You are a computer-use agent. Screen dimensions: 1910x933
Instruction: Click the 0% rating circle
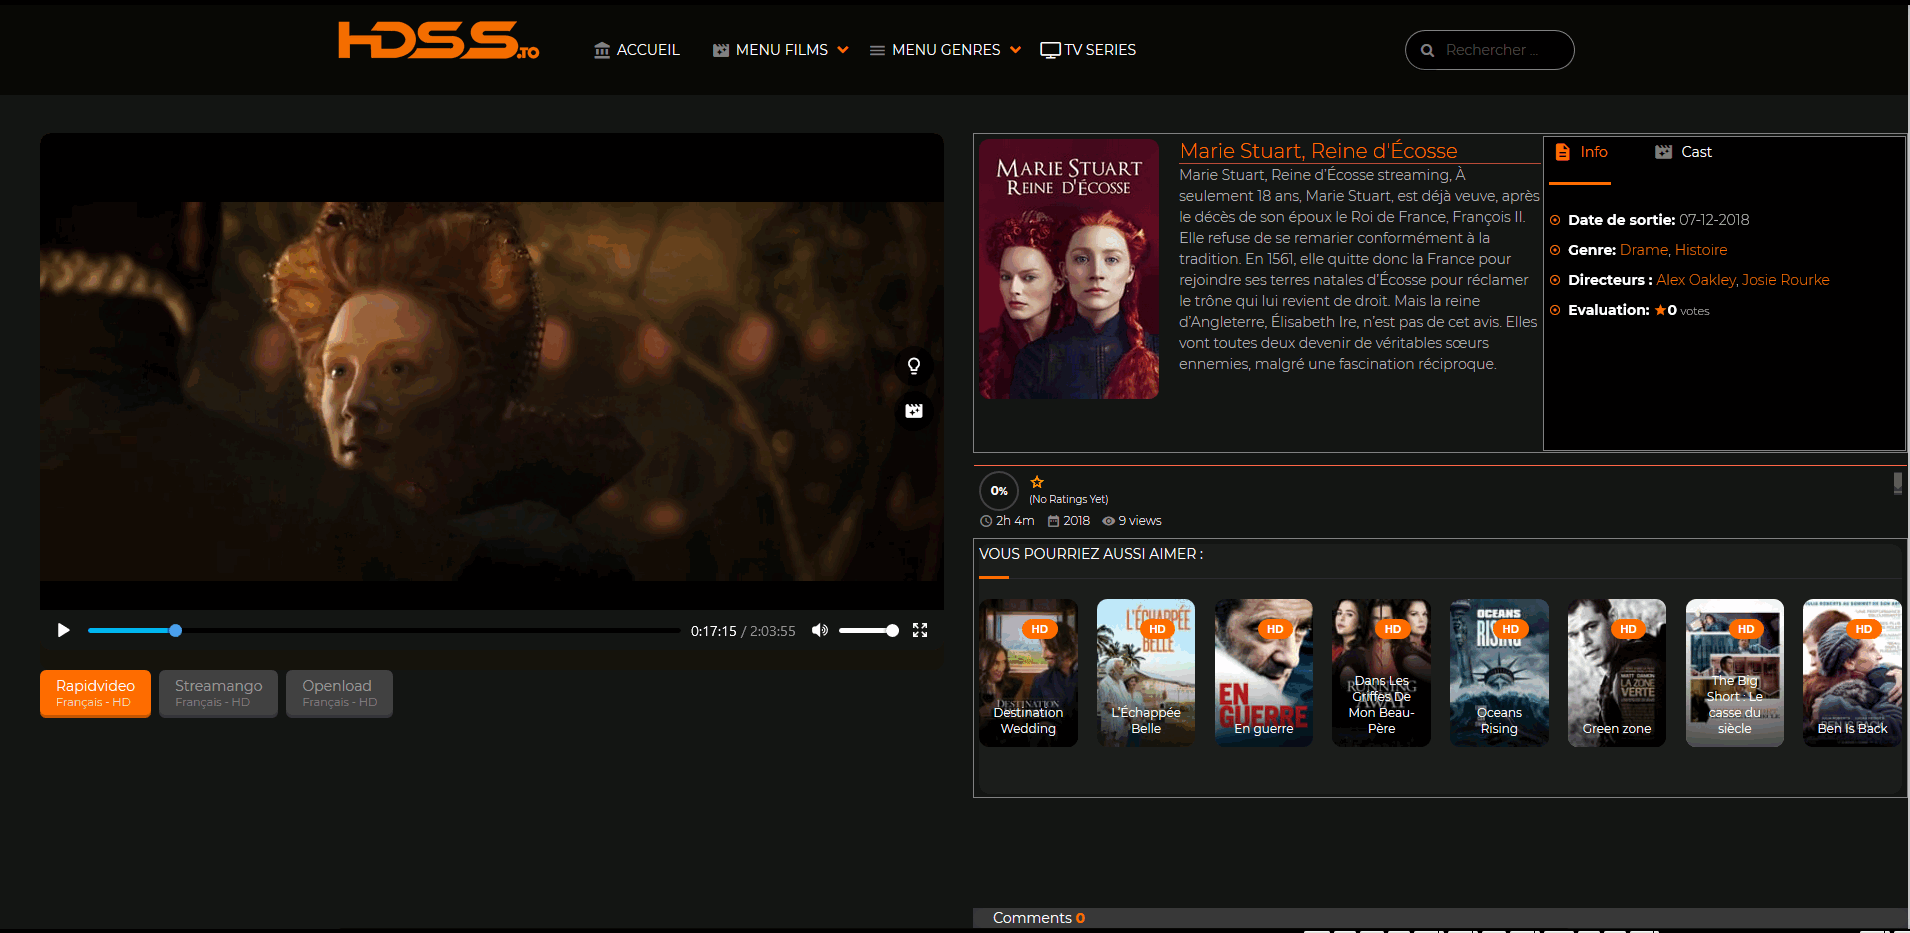[999, 491]
